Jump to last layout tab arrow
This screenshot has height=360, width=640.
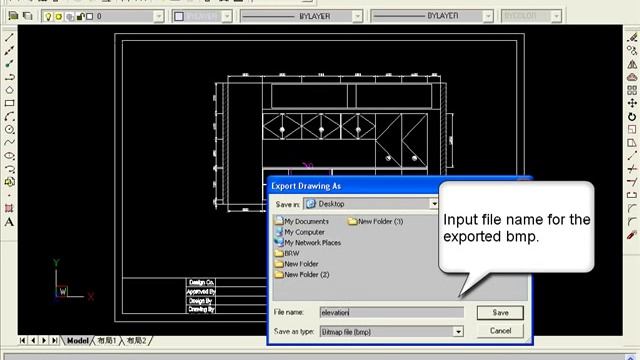54,340
